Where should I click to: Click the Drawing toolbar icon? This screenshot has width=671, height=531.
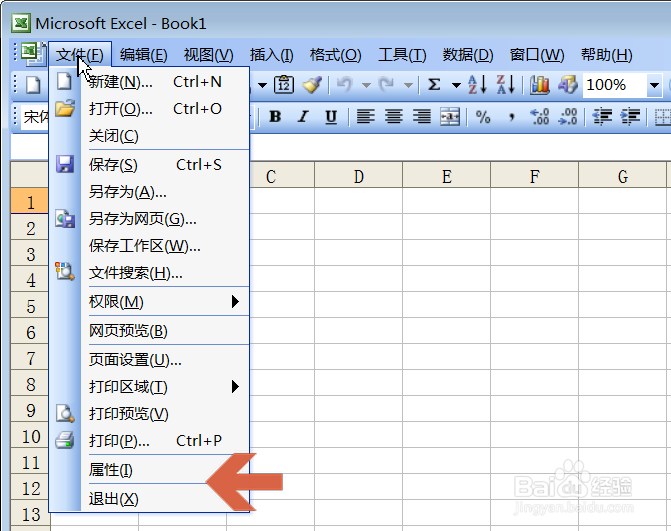pyautogui.click(x=568, y=84)
